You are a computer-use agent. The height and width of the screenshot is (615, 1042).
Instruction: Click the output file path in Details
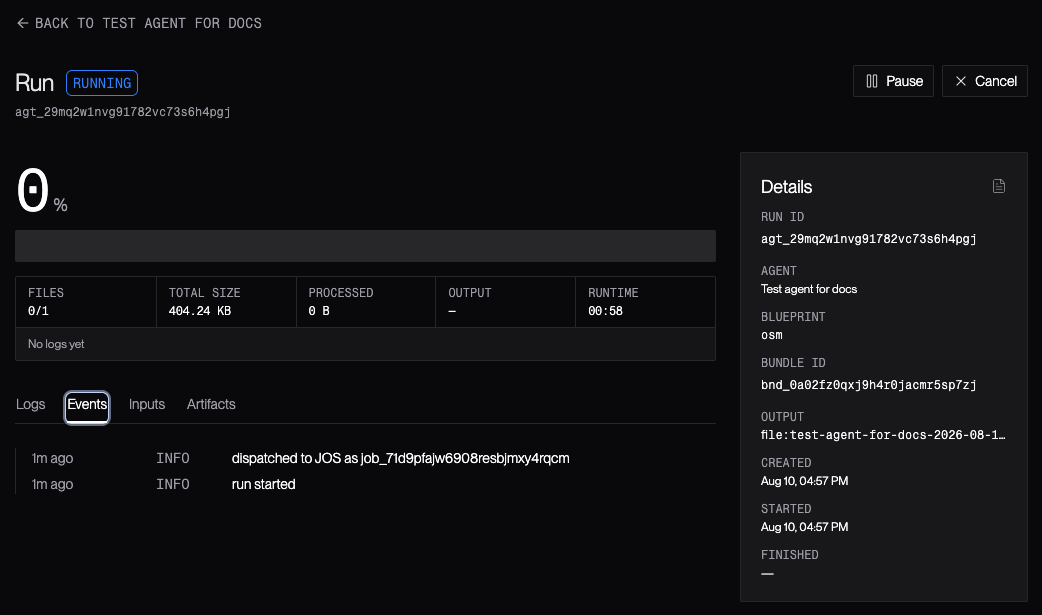(883, 435)
